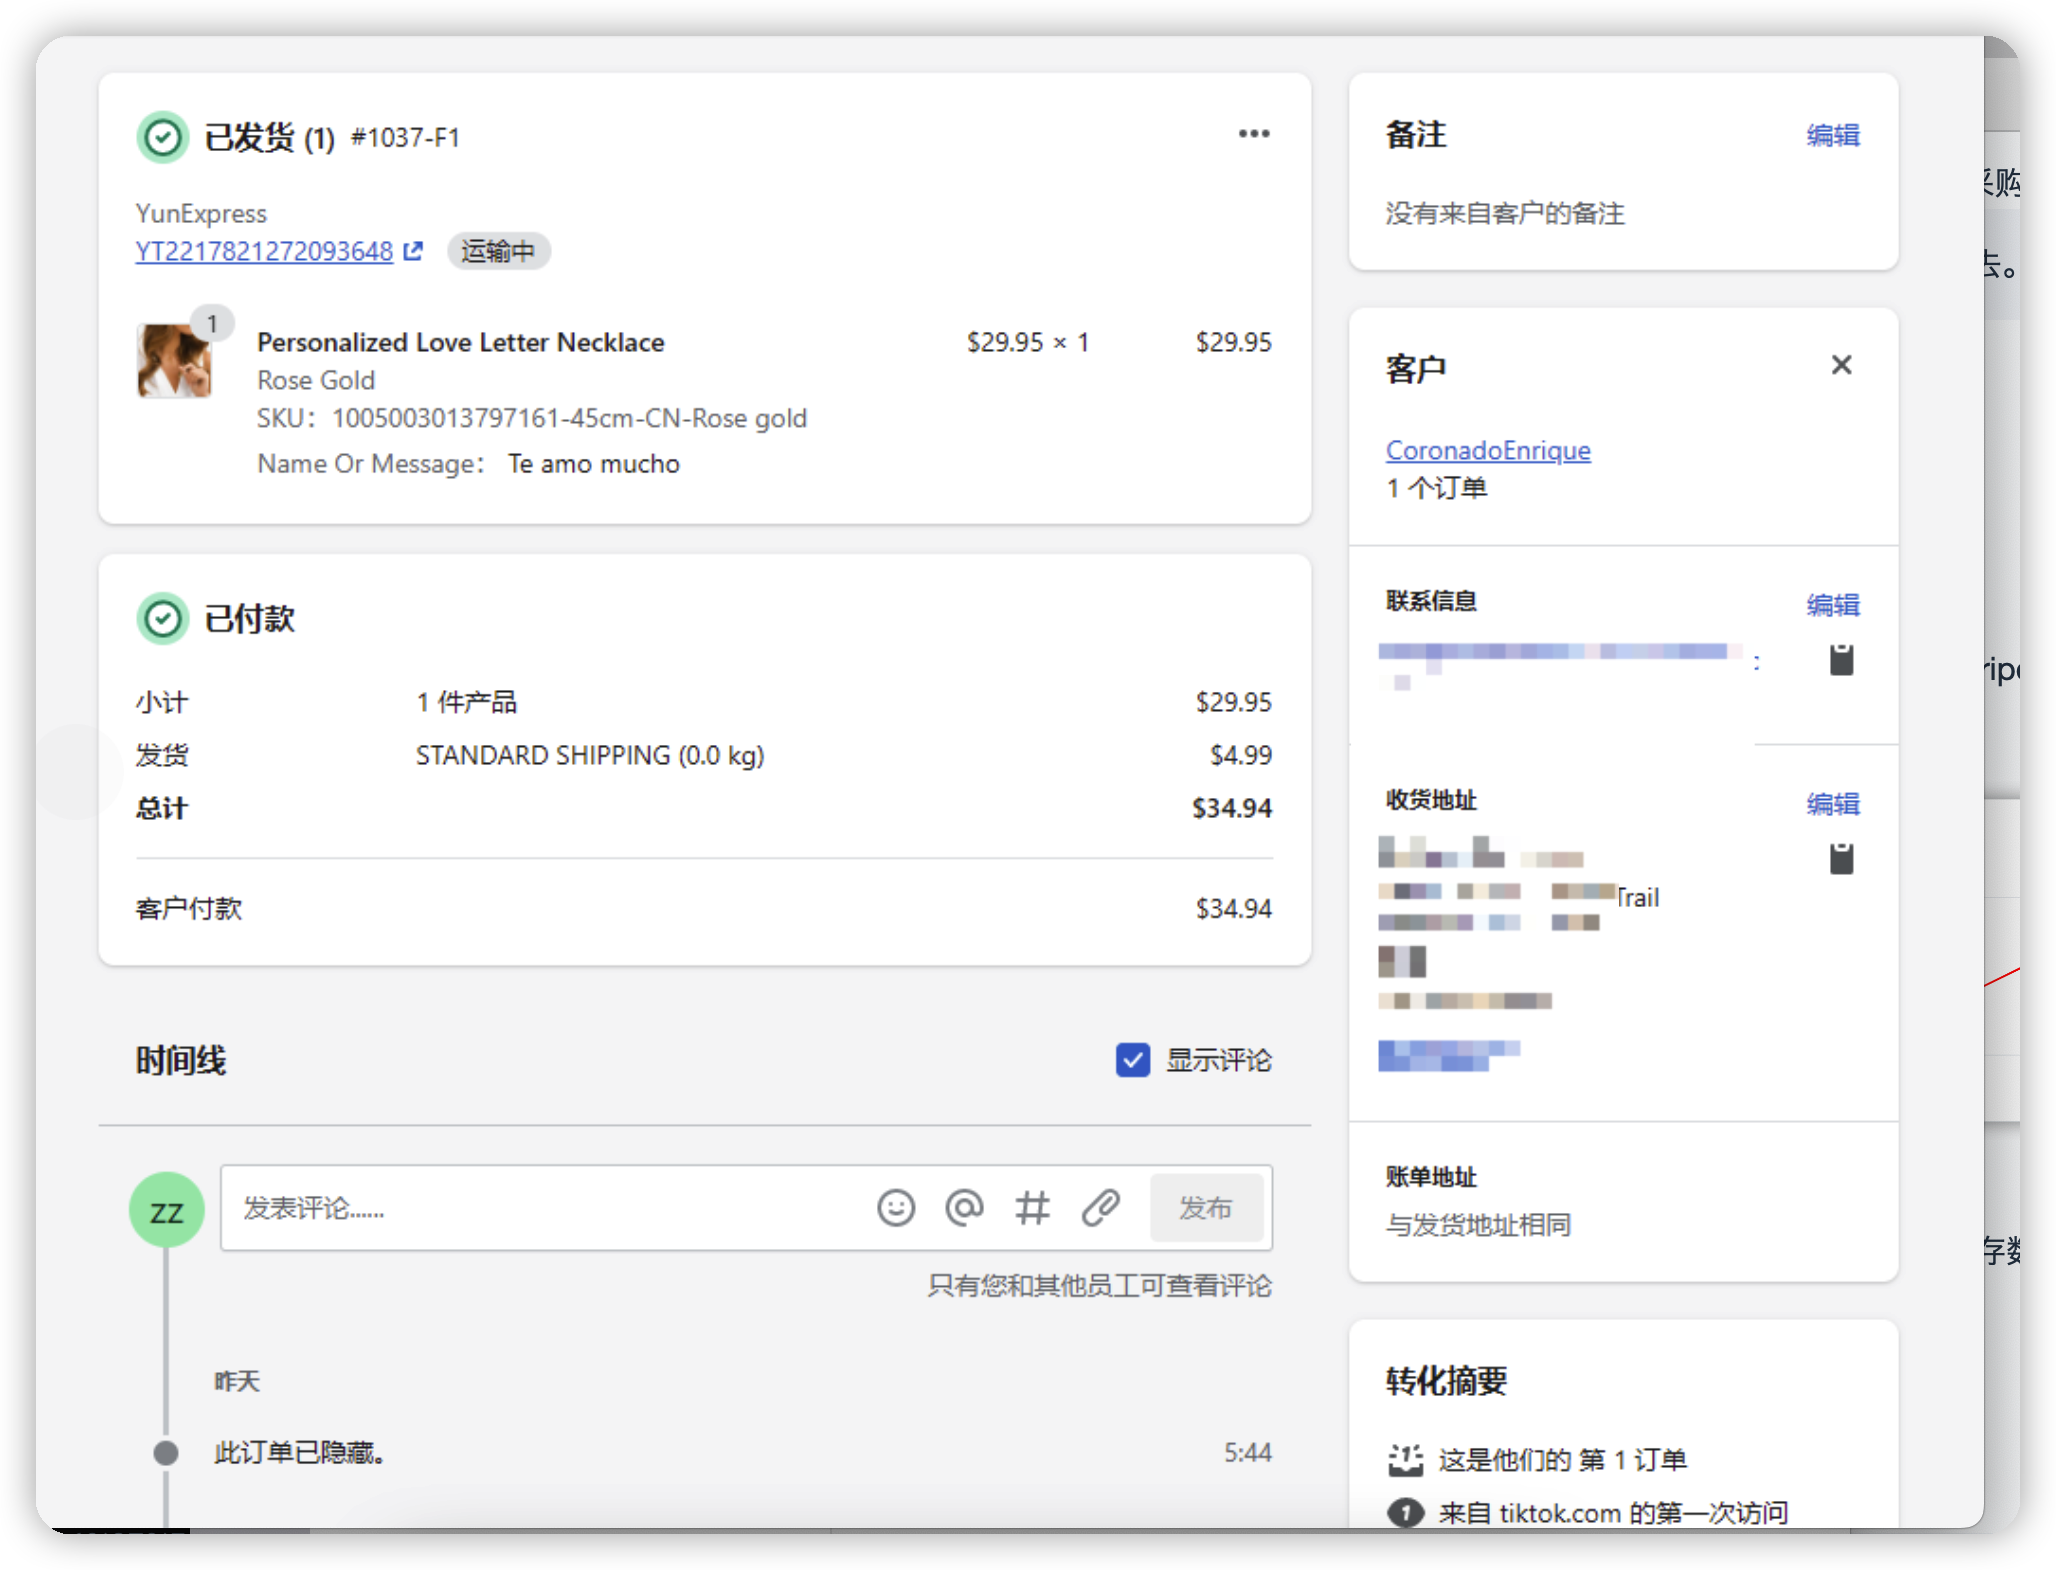Click the green 已付款 payment check icon
This screenshot has width=2056, height=1570.
click(x=163, y=617)
